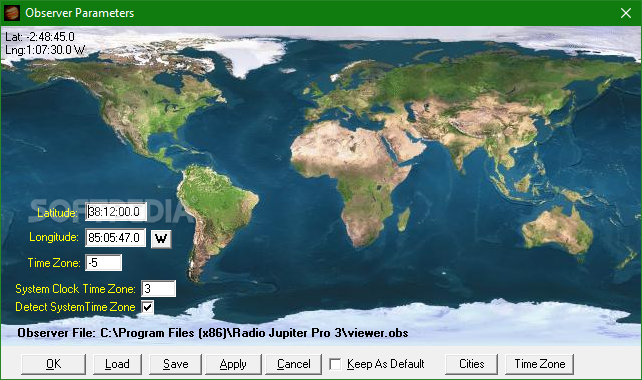642x380 pixels.
Task: Edit the Time Zone field
Action: pyautogui.click(x=103, y=263)
